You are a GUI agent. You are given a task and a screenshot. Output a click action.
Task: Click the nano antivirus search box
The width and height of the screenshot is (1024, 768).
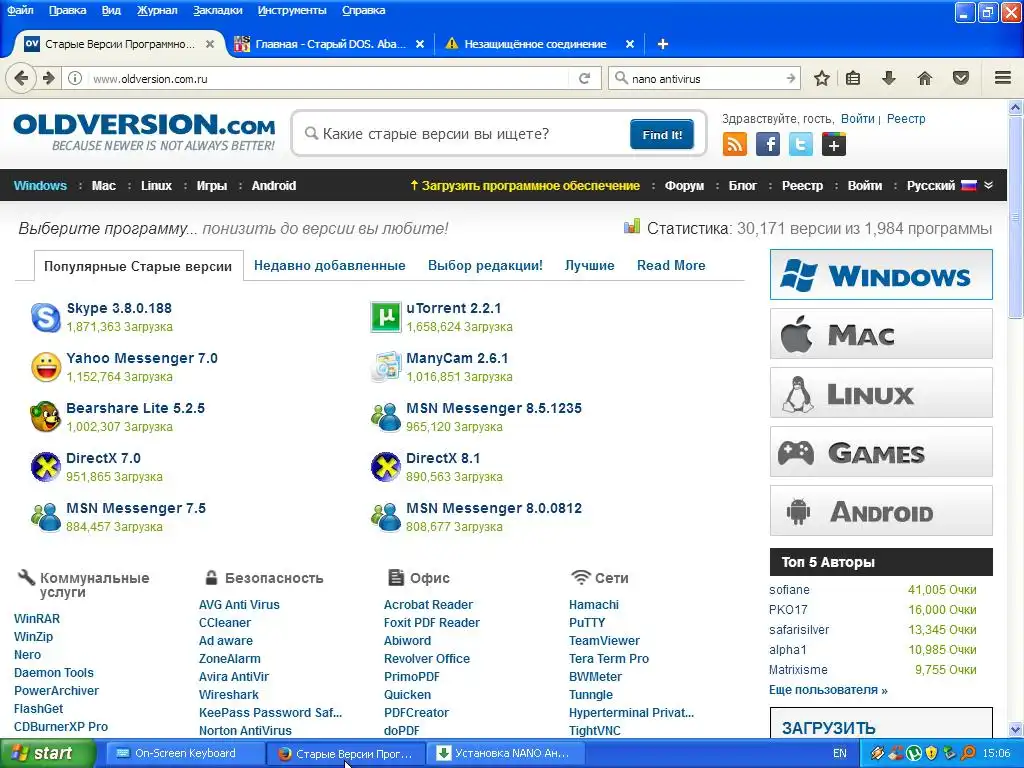coord(705,78)
